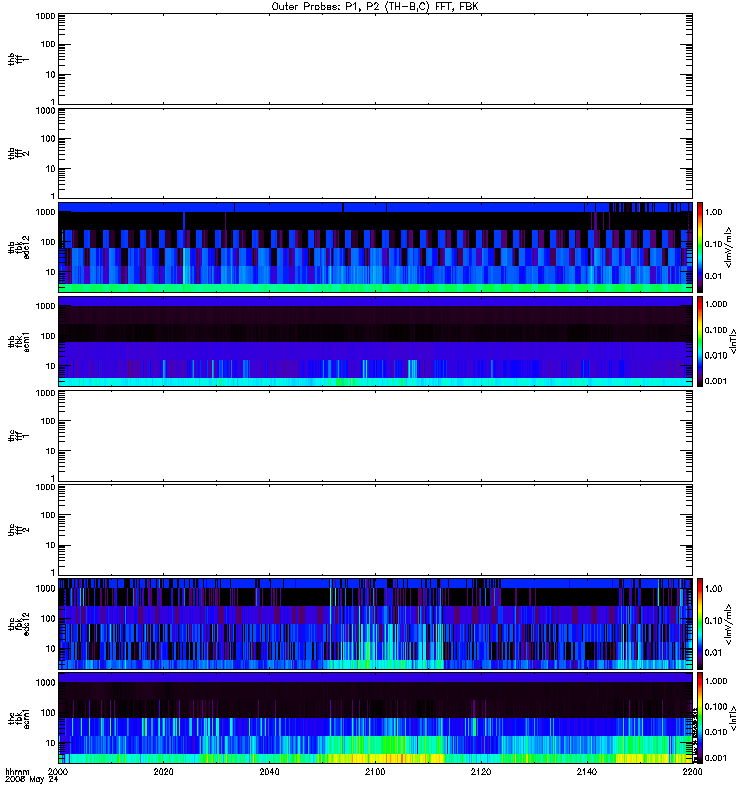This screenshot has height=800, width=750.
Task: Click the 1.00 value on thb edc12 color bar
Action: [x=713, y=212]
